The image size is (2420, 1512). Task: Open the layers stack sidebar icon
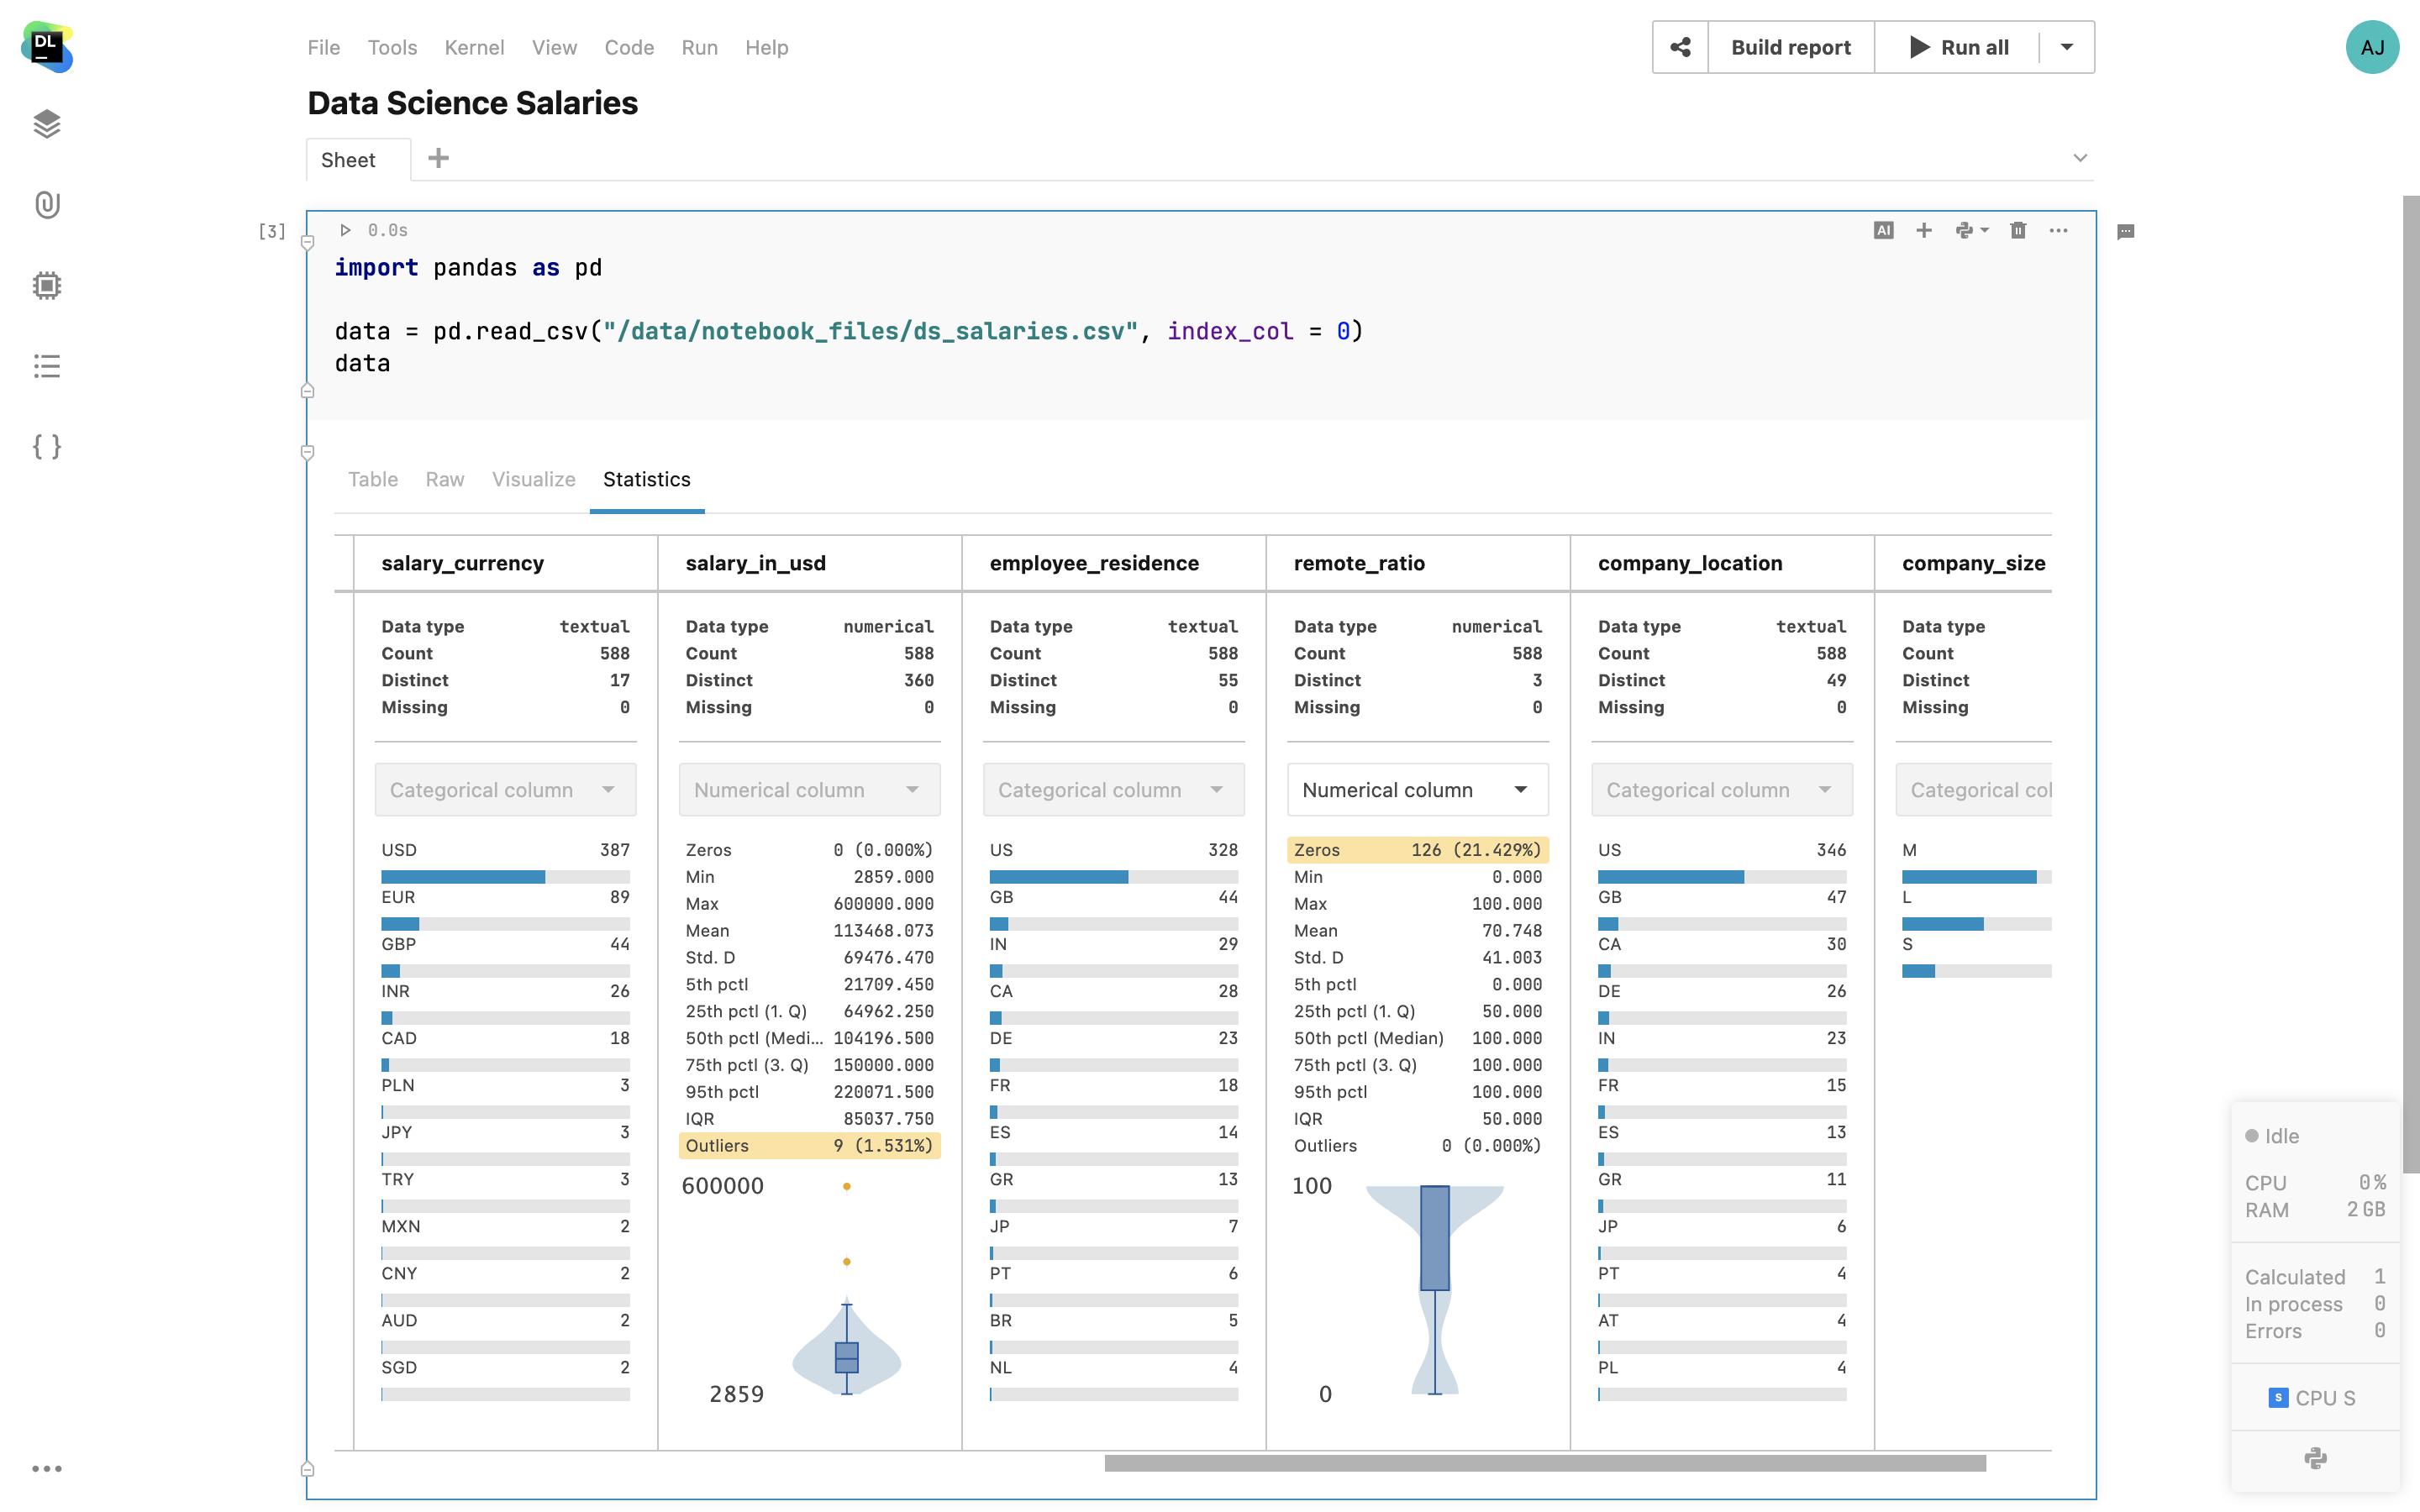[x=47, y=124]
